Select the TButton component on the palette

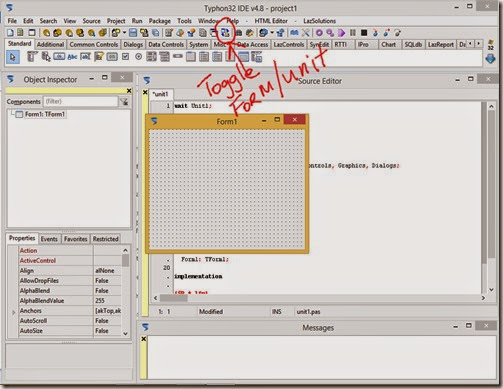[x=59, y=57]
